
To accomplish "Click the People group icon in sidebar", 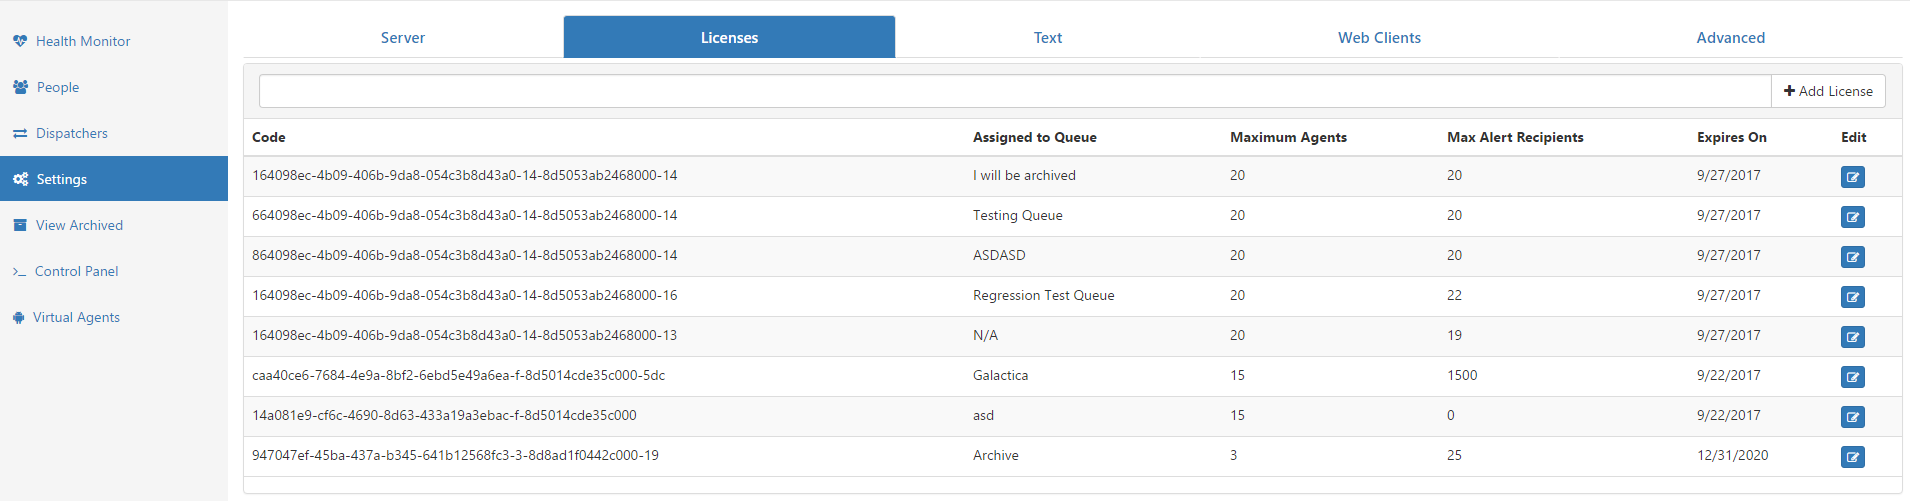I will tap(20, 87).
